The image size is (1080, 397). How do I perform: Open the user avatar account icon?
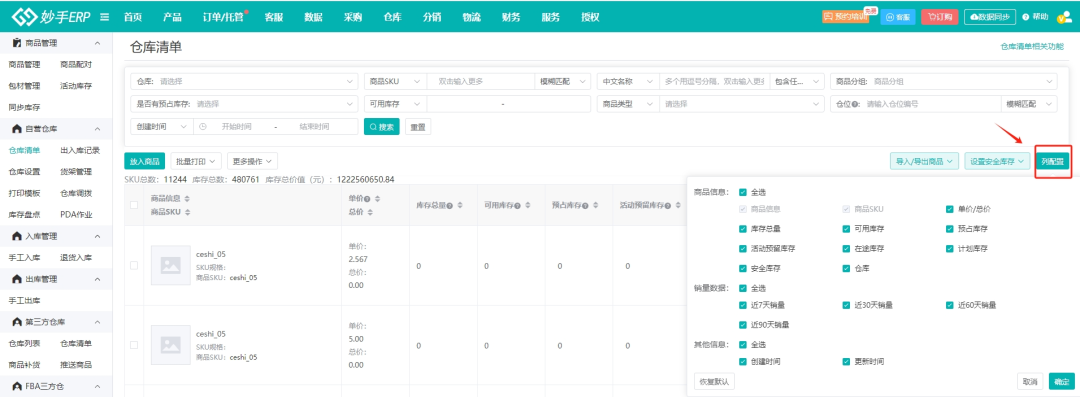pos(1064,17)
